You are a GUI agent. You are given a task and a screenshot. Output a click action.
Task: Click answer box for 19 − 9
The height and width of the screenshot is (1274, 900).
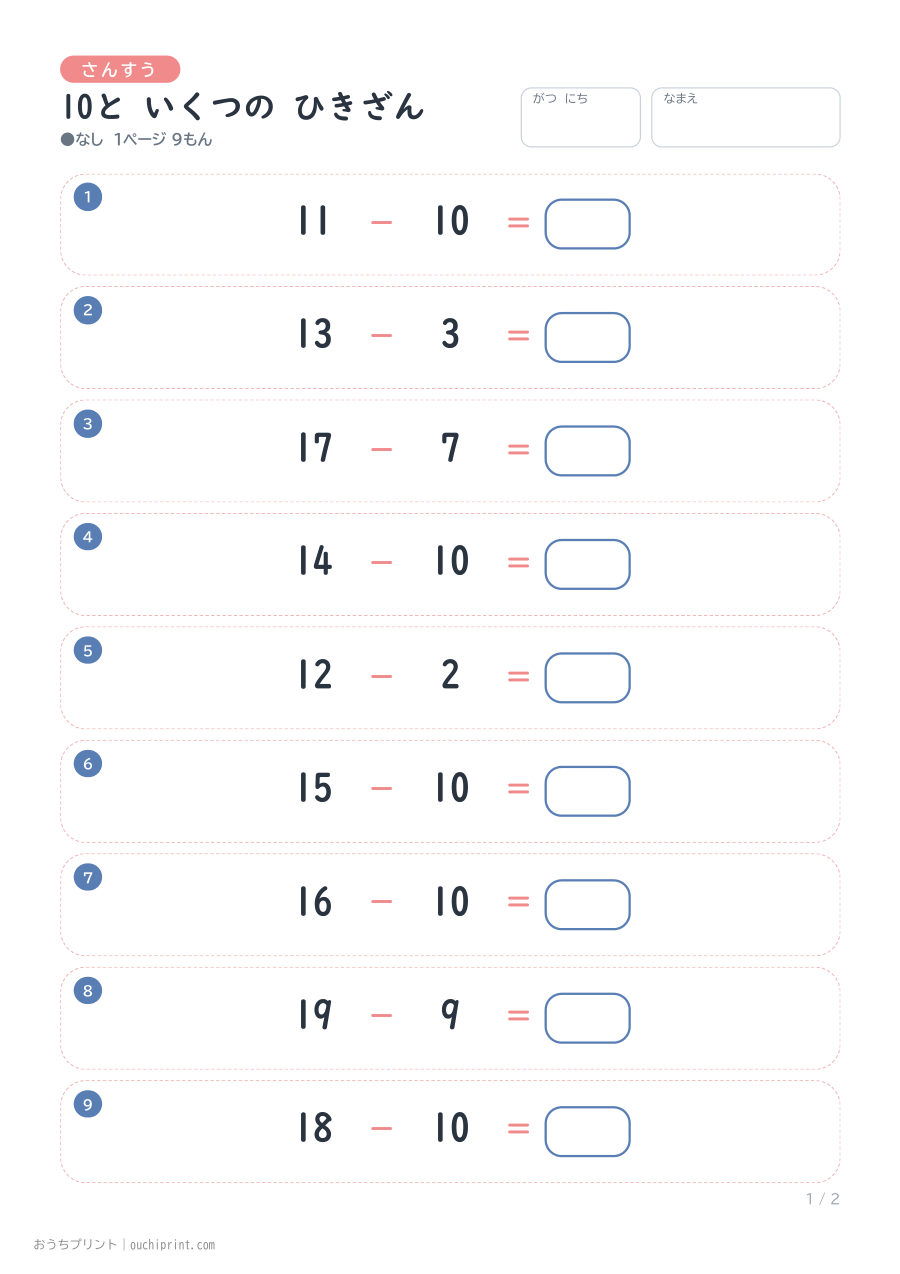[x=587, y=1018]
